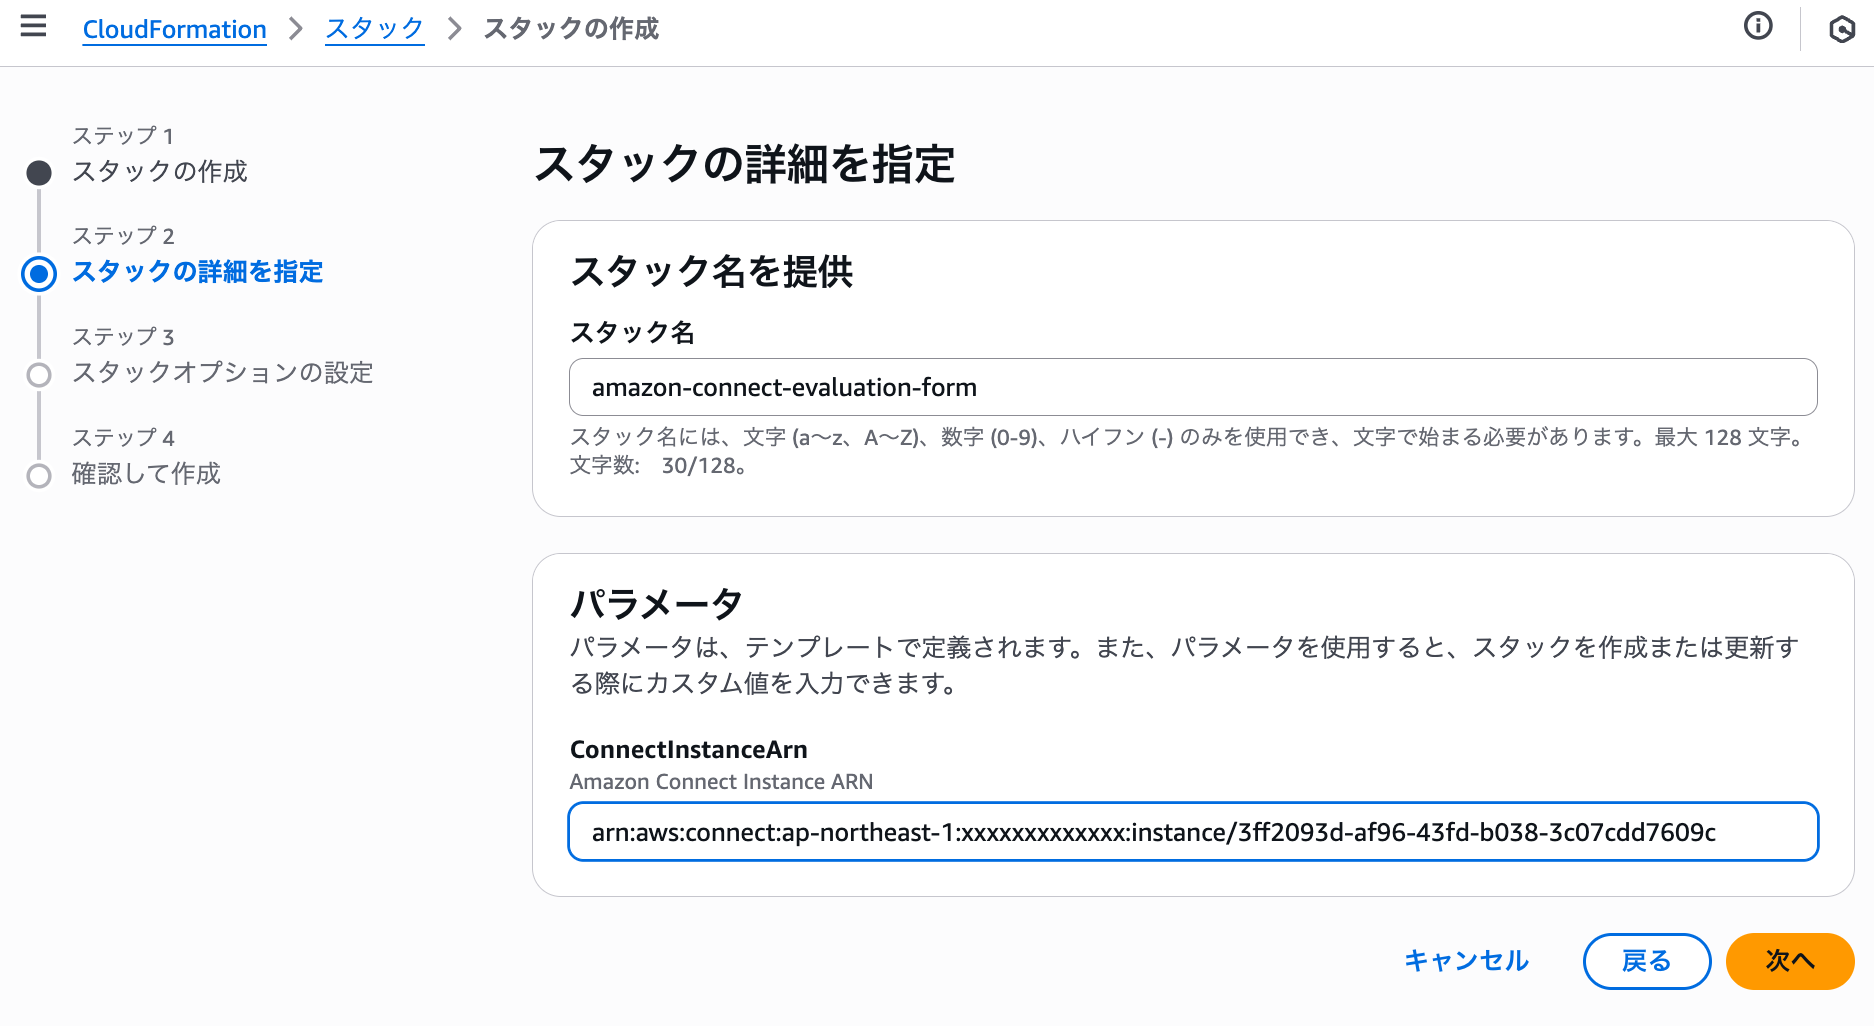Click 戻る to go back
Screen dimensions: 1874x1026
[x=1647, y=961]
